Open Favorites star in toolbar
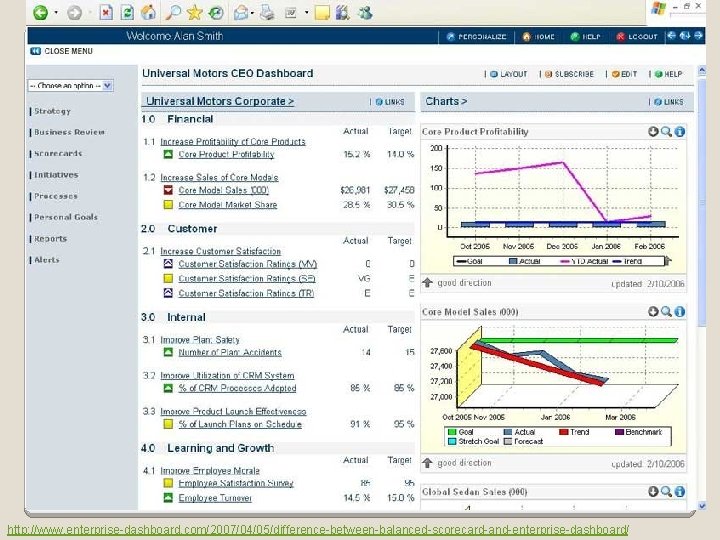 [195, 12]
